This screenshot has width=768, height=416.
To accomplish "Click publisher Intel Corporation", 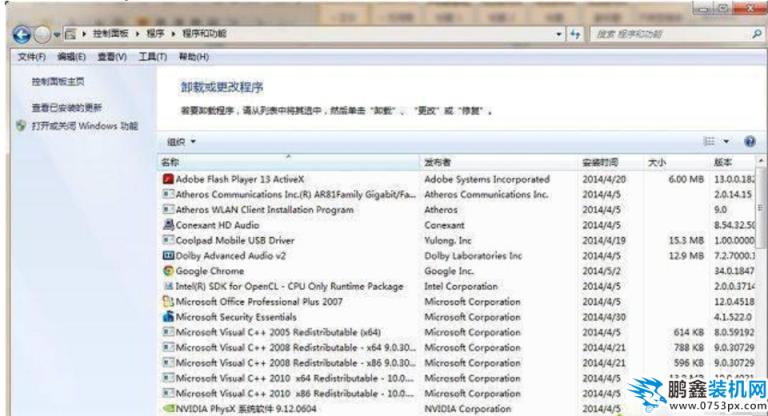I will (461, 286).
